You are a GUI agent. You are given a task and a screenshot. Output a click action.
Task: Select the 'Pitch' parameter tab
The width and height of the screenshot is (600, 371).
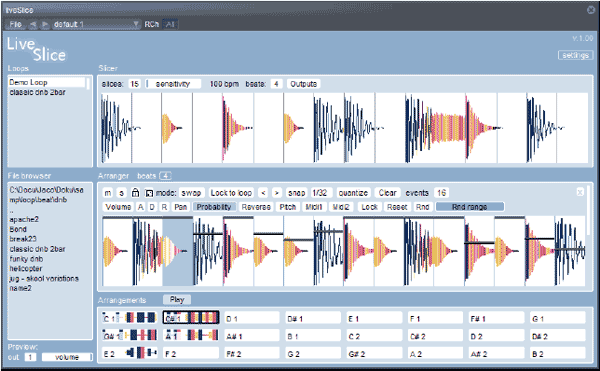(287, 207)
